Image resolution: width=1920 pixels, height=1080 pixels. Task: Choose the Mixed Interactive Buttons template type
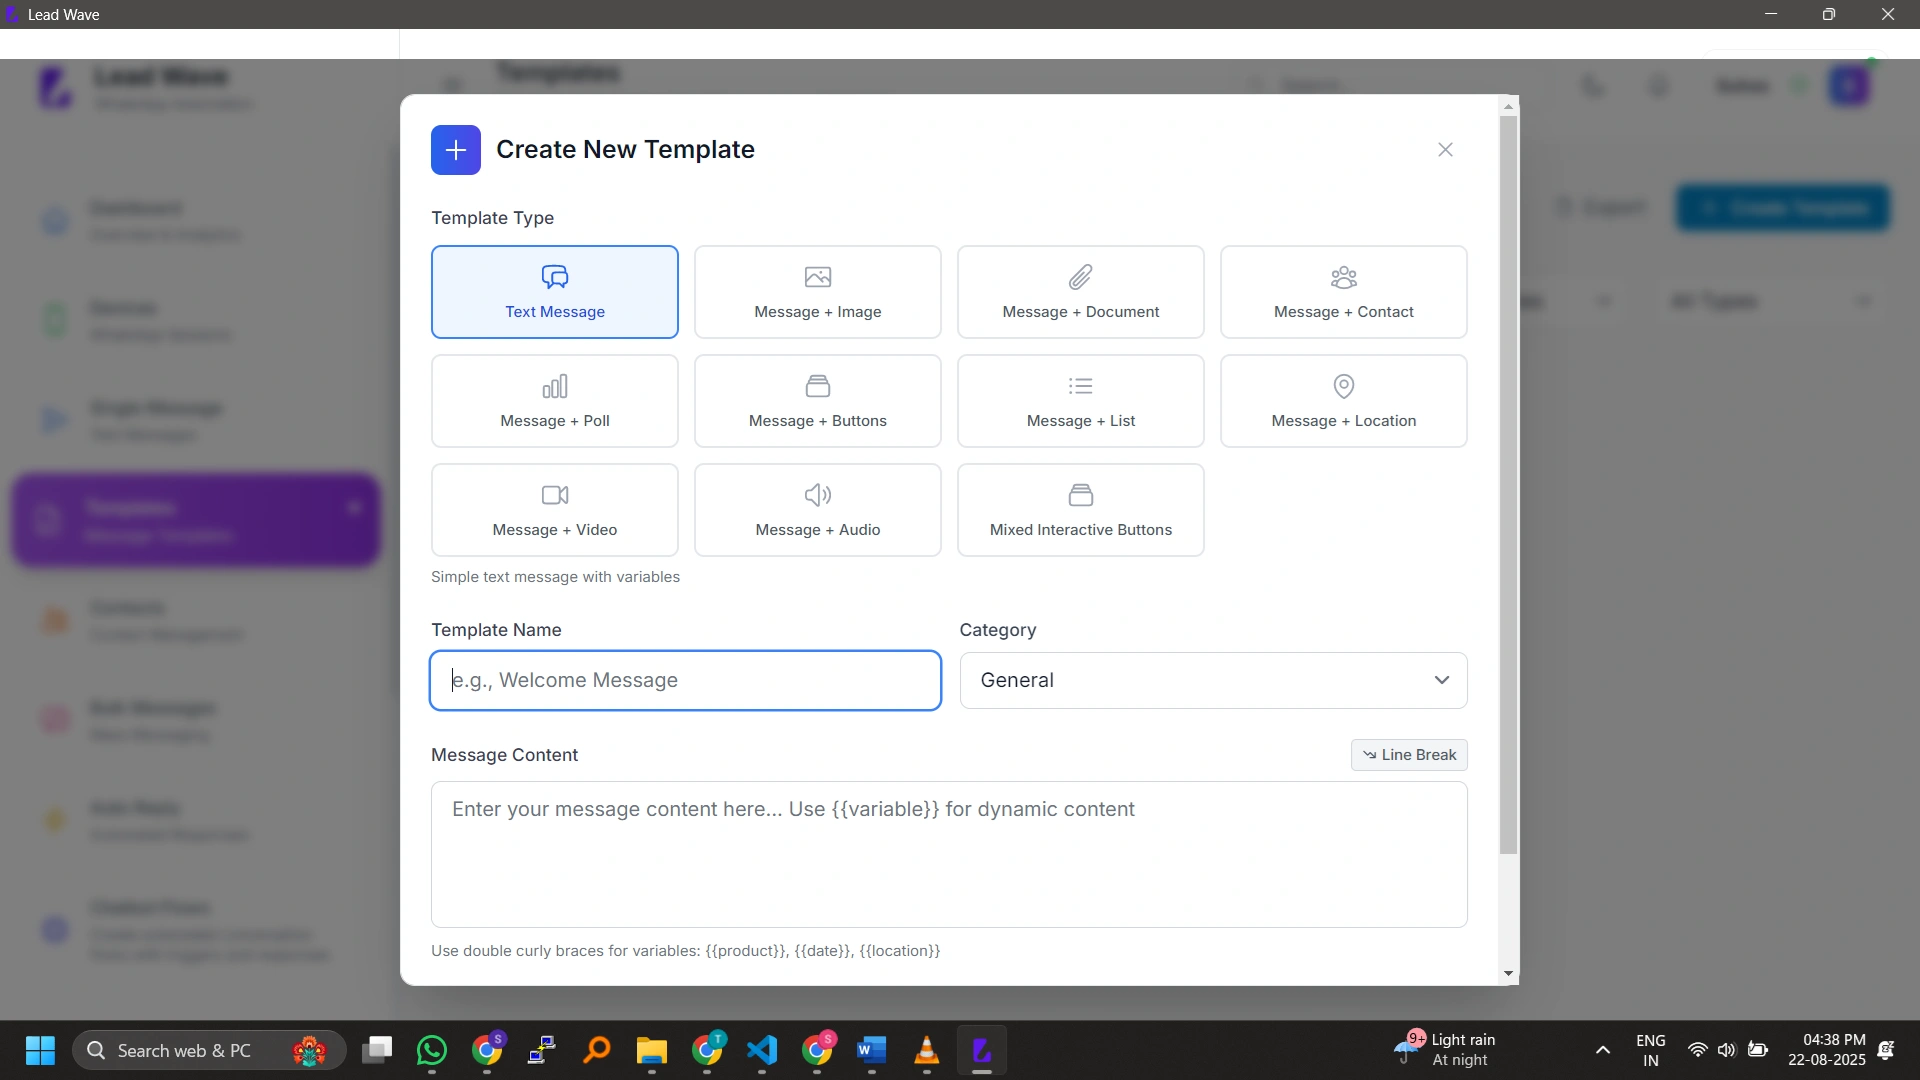1080,510
